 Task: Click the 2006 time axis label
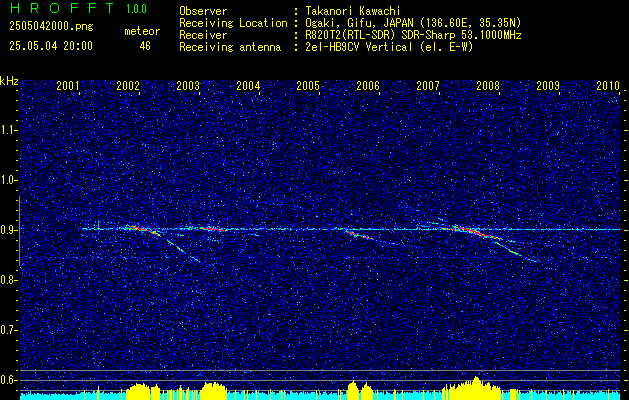pyautogui.click(x=368, y=85)
